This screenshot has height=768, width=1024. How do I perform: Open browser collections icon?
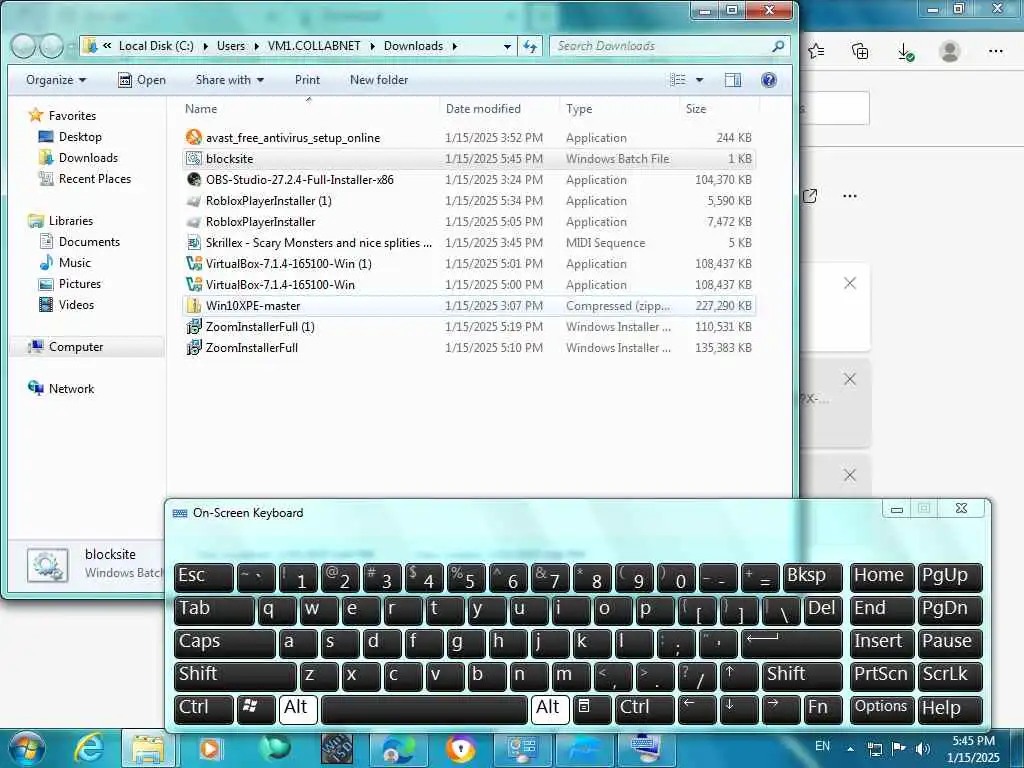pos(861,51)
